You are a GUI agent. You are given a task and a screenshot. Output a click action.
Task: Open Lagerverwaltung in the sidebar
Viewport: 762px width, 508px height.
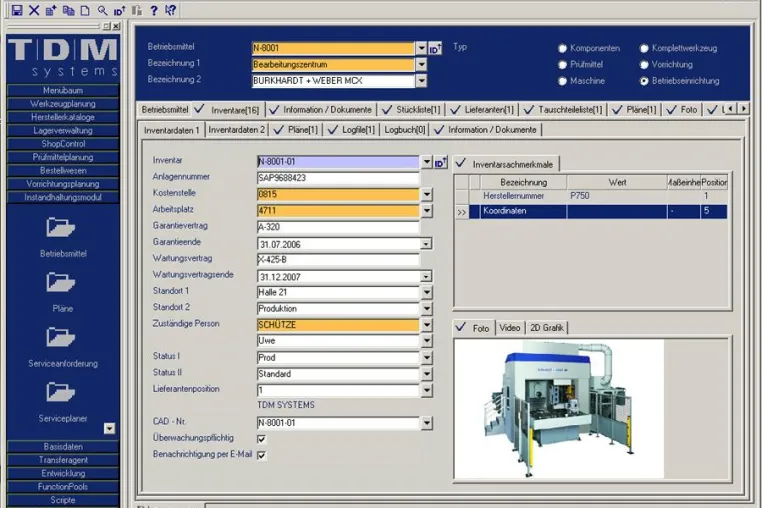coord(63,130)
